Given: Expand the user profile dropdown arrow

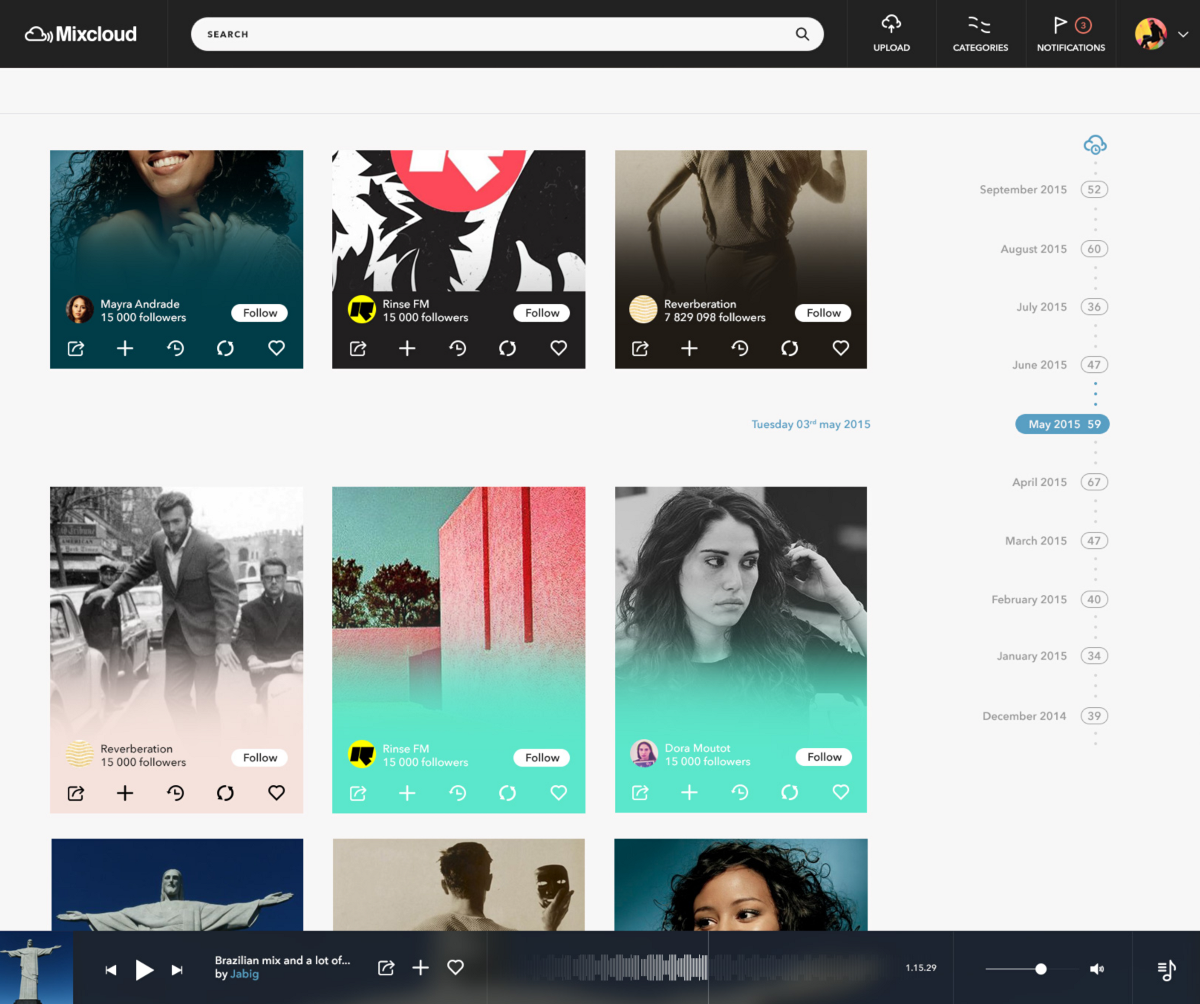Looking at the screenshot, I should [1183, 34].
